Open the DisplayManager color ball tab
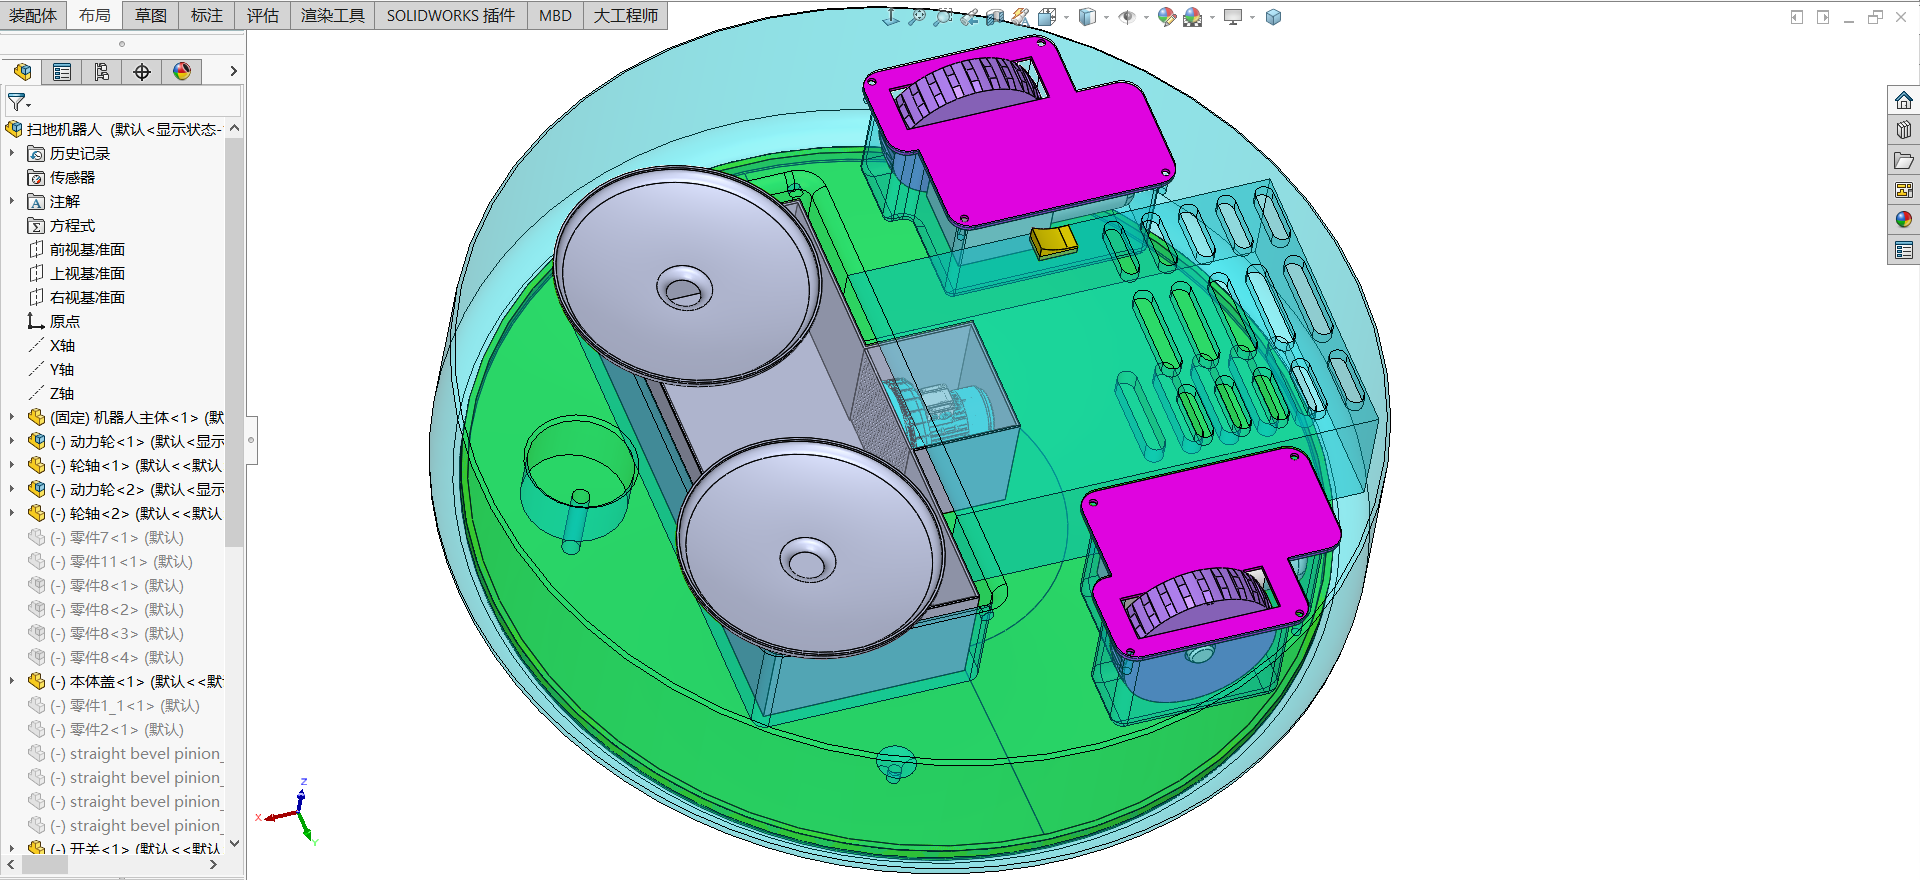The width and height of the screenshot is (1920, 880). click(182, 72)
